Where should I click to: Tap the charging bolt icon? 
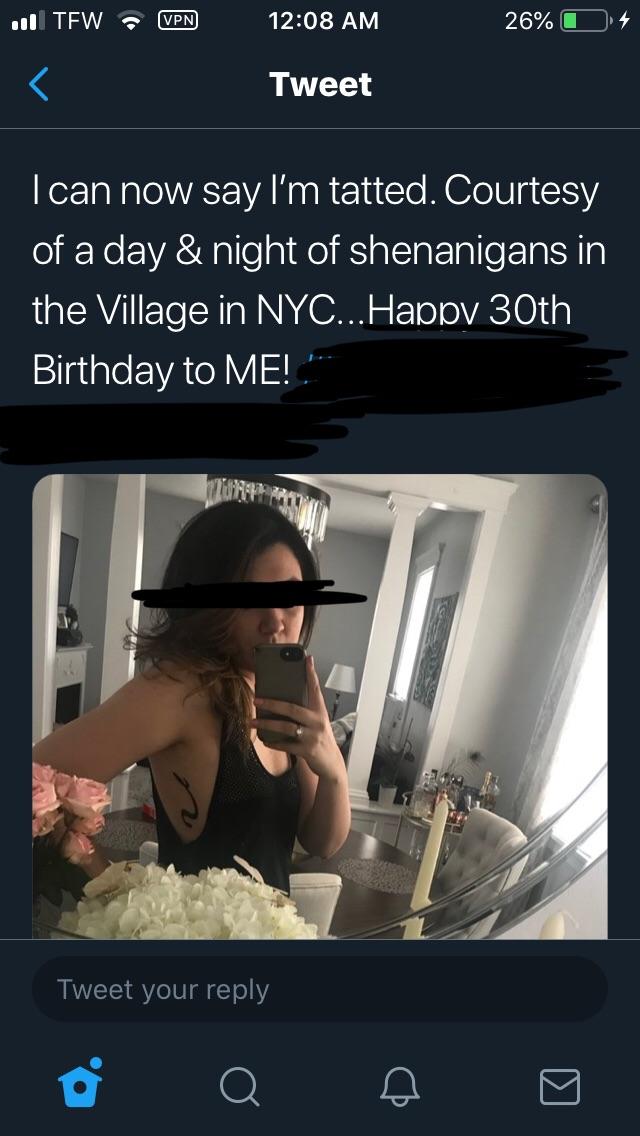pos(623,21)
